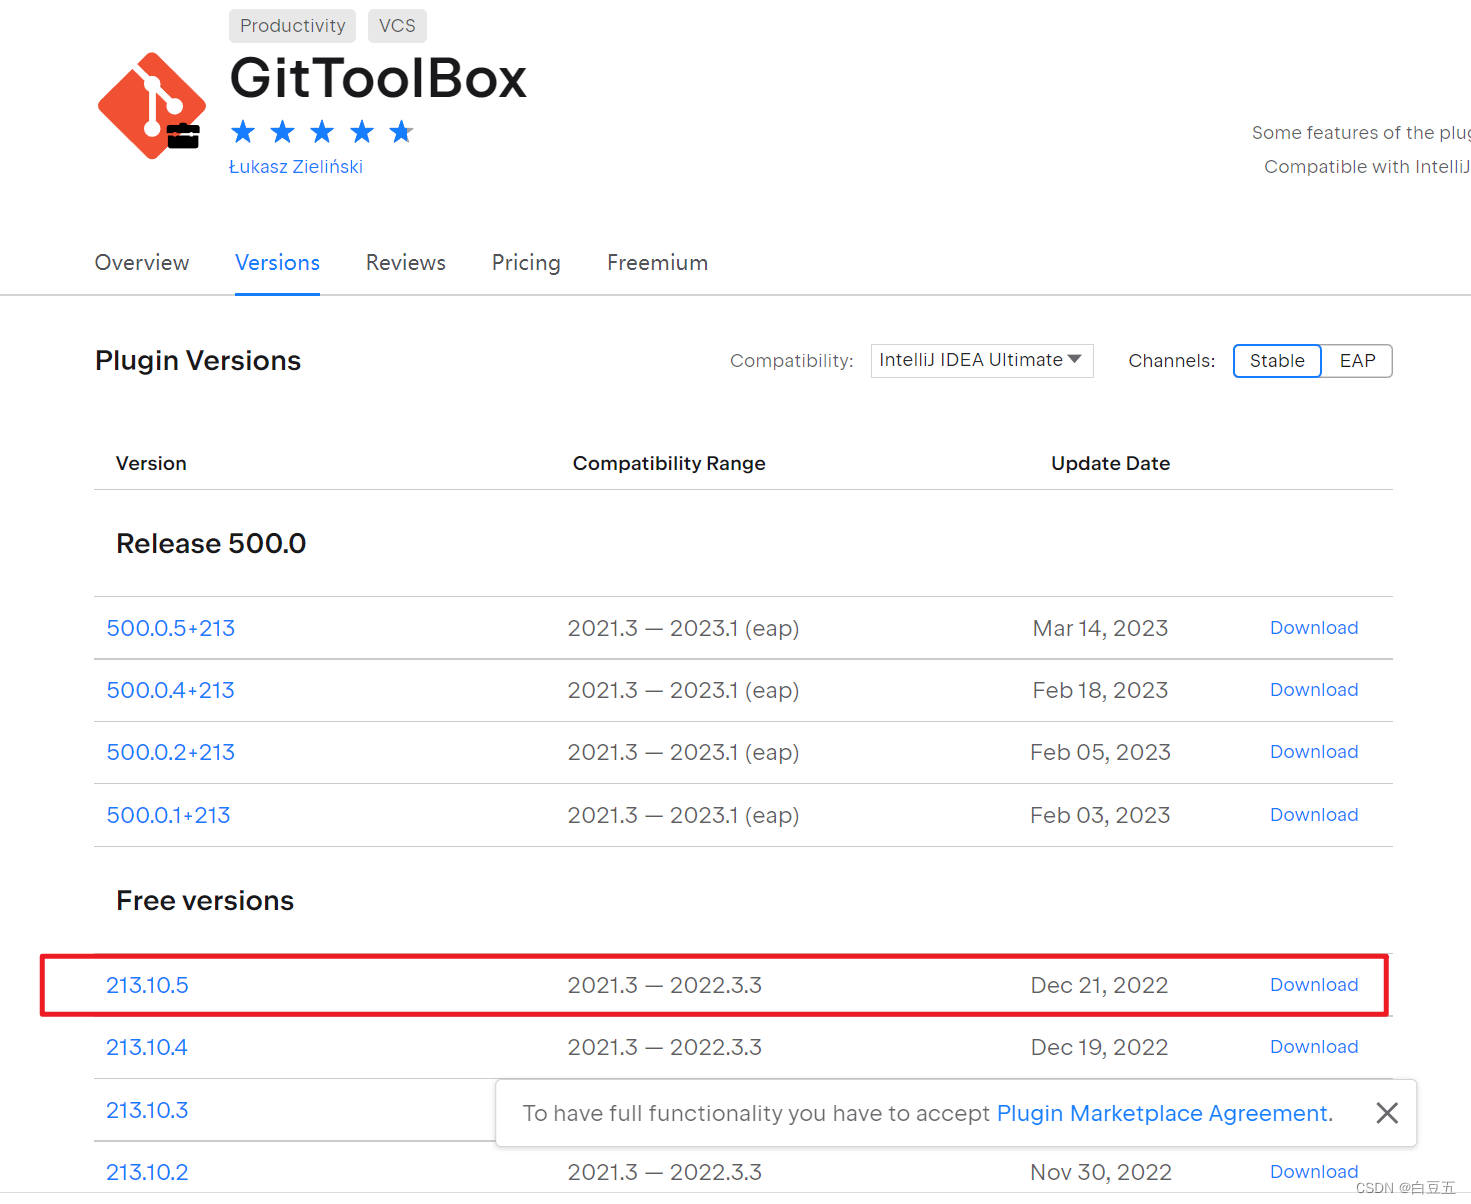The image size is (1471, 1204).
Task: Go to the Reviews tab
Action: tap(406, 263)
